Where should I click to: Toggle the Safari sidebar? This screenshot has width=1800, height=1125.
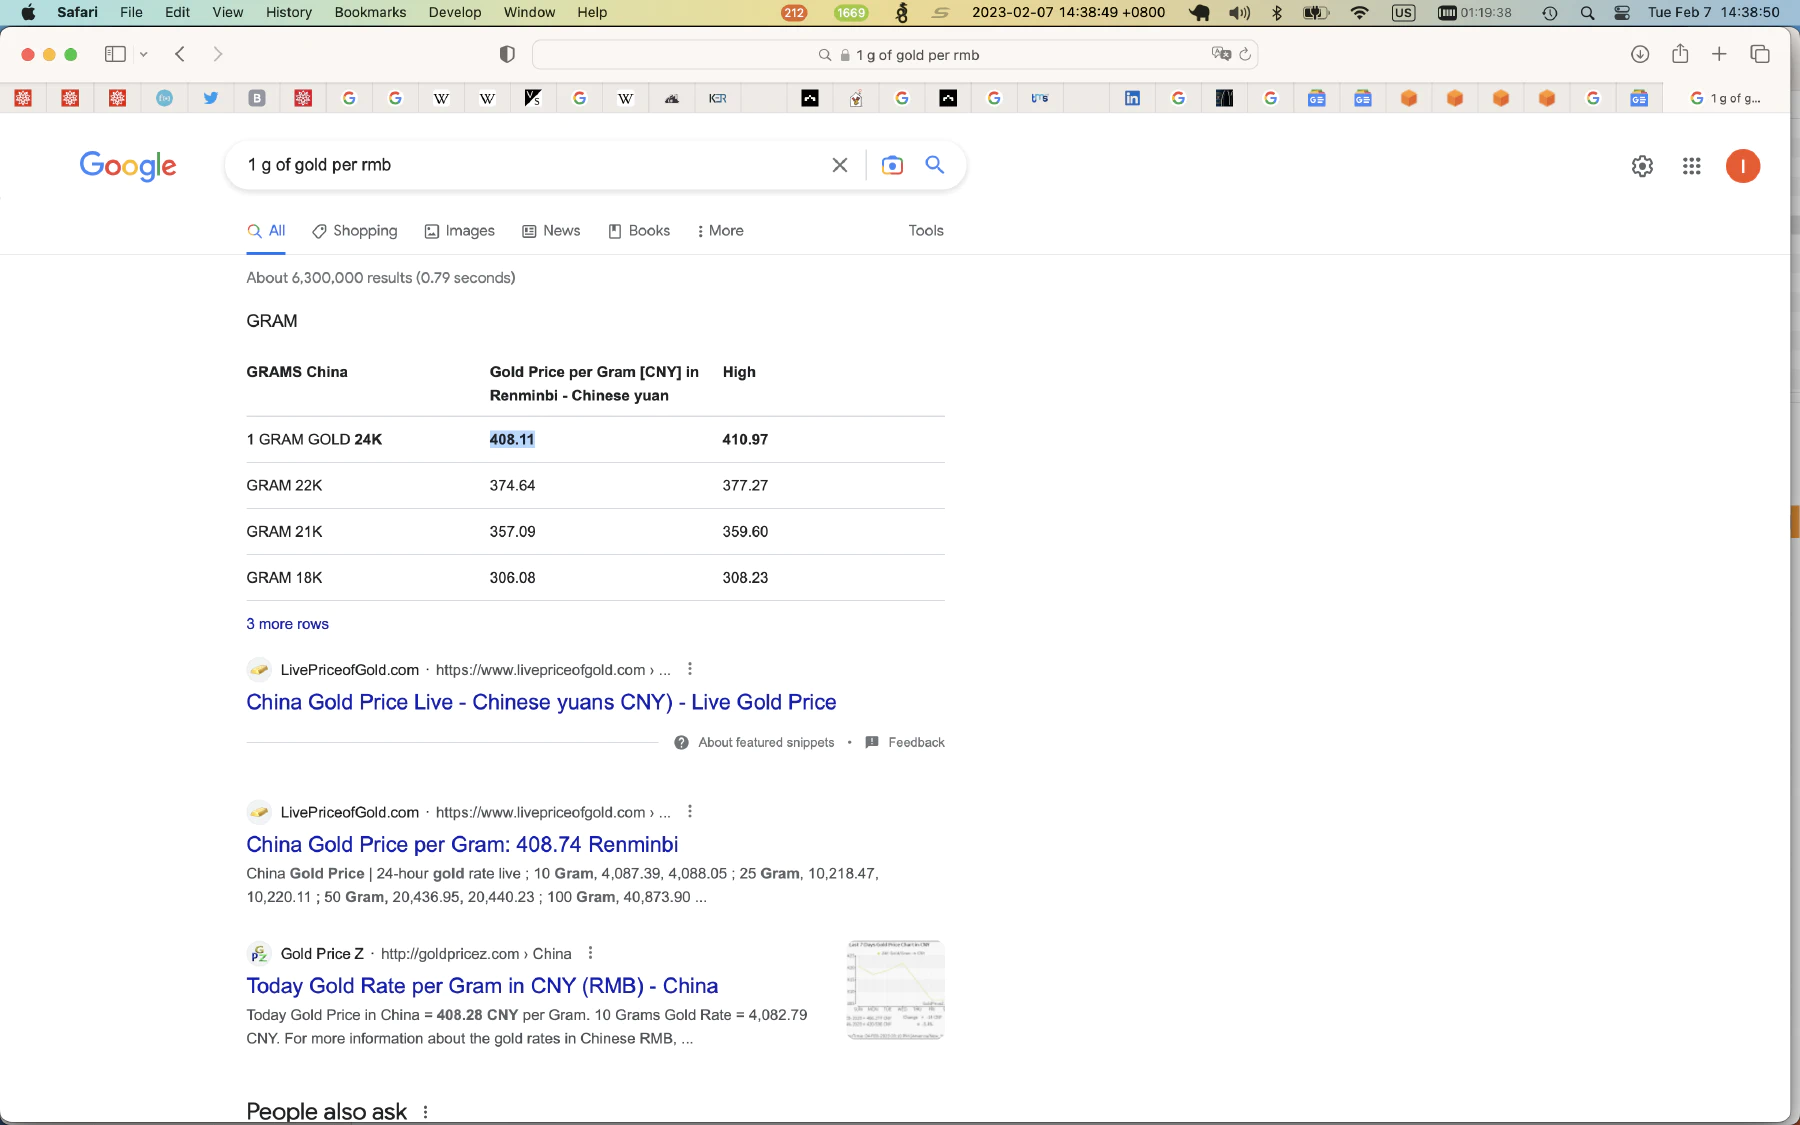point(115,54)
